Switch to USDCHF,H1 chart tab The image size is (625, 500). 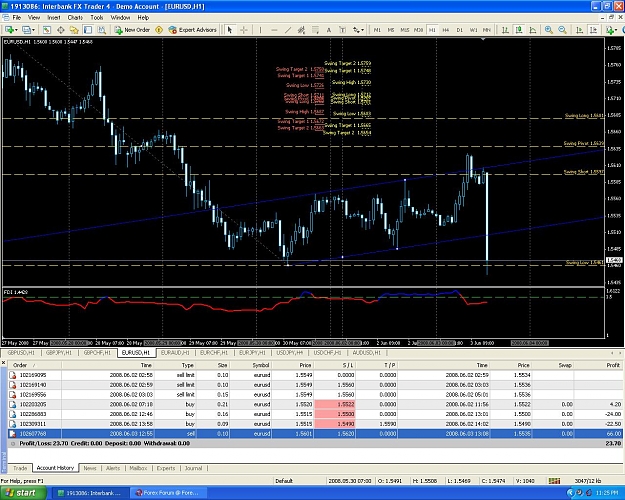[x=327, y=353]
